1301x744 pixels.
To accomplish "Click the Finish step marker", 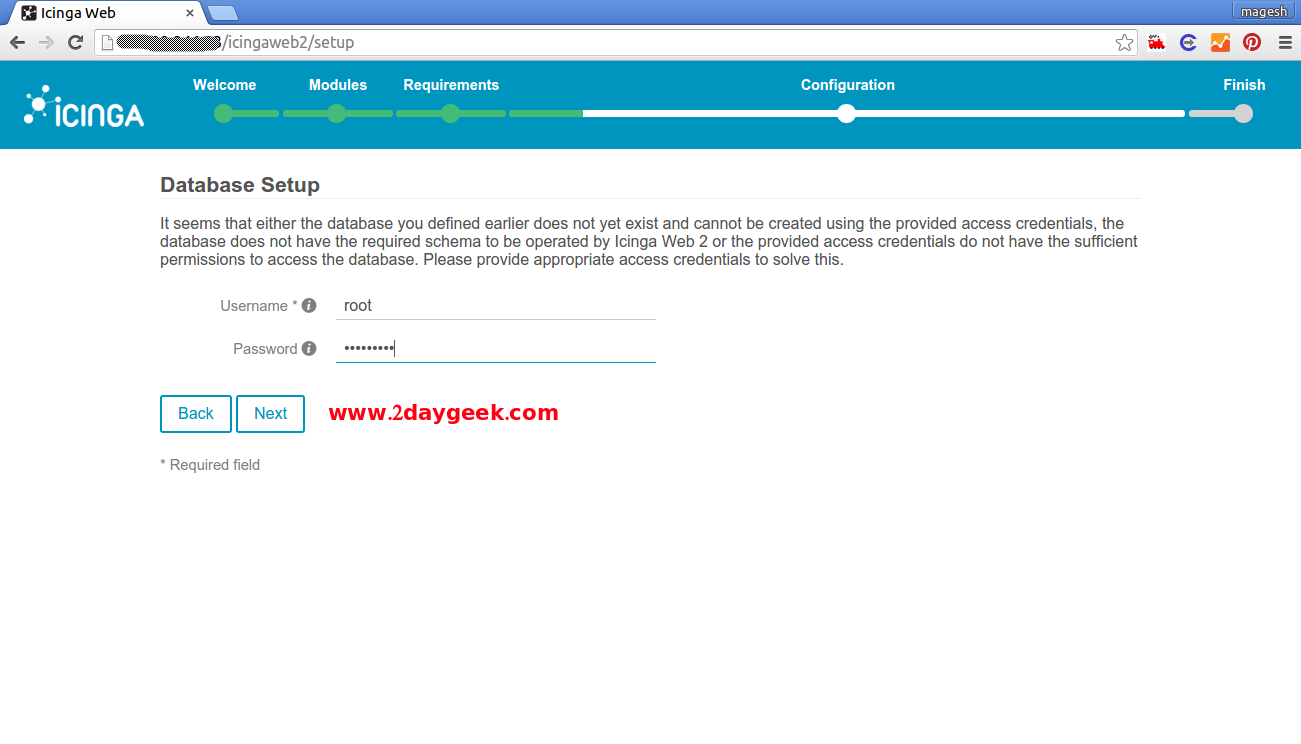I will click(1243, 113).
